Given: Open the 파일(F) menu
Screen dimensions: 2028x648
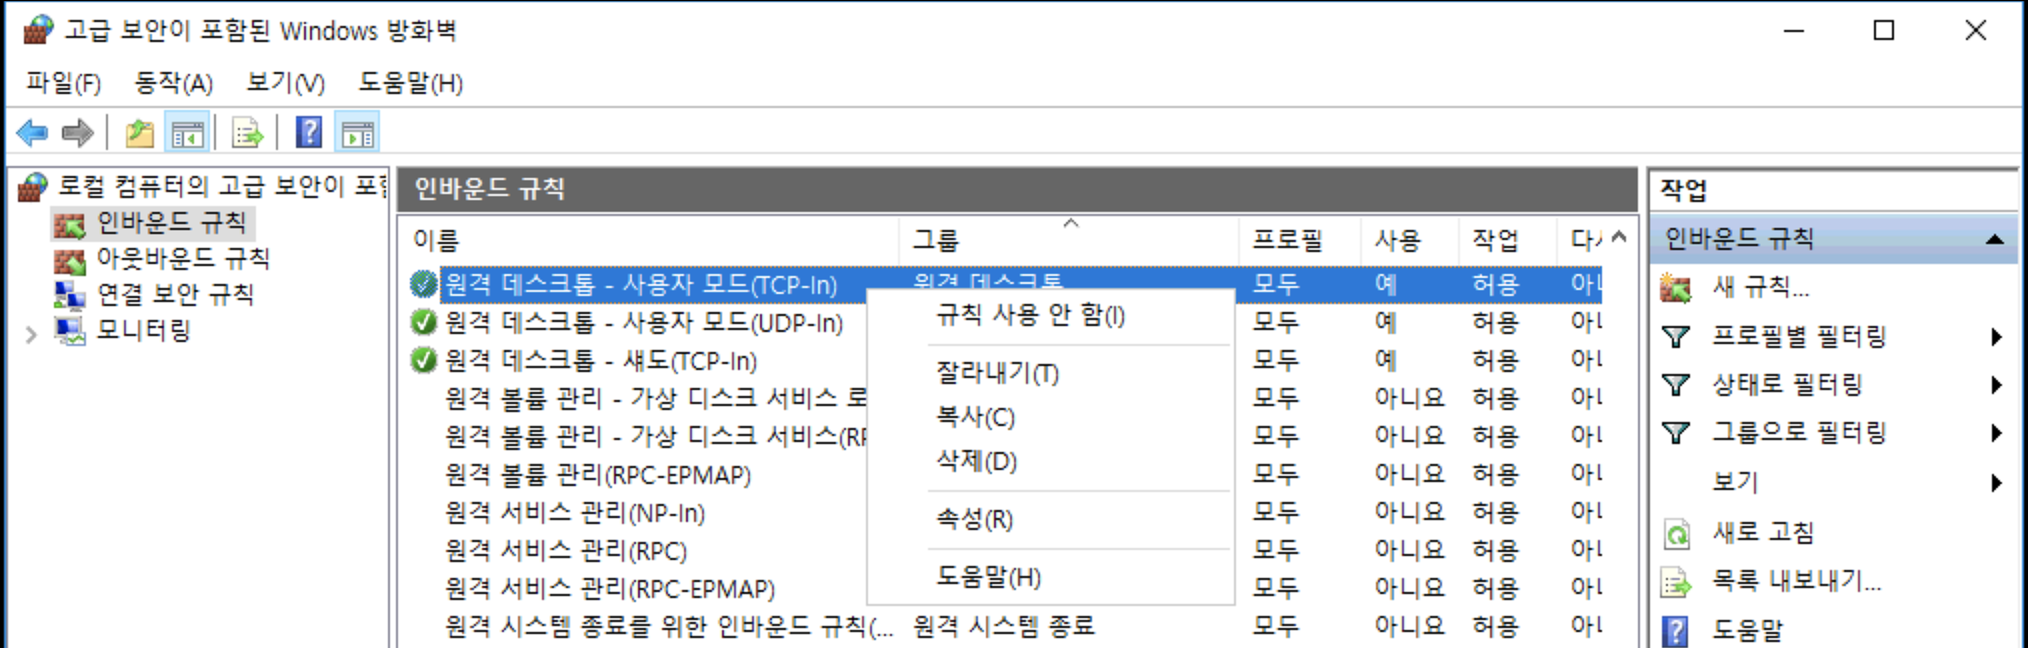Looking at the screenshot, I should (x=64, y=83).
